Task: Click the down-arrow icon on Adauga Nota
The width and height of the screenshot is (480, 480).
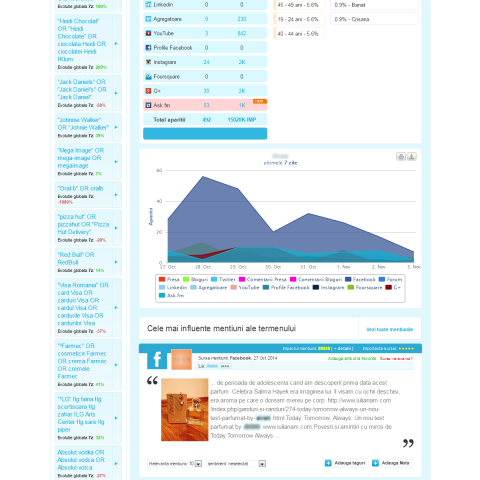Action: tap(375, 463)
